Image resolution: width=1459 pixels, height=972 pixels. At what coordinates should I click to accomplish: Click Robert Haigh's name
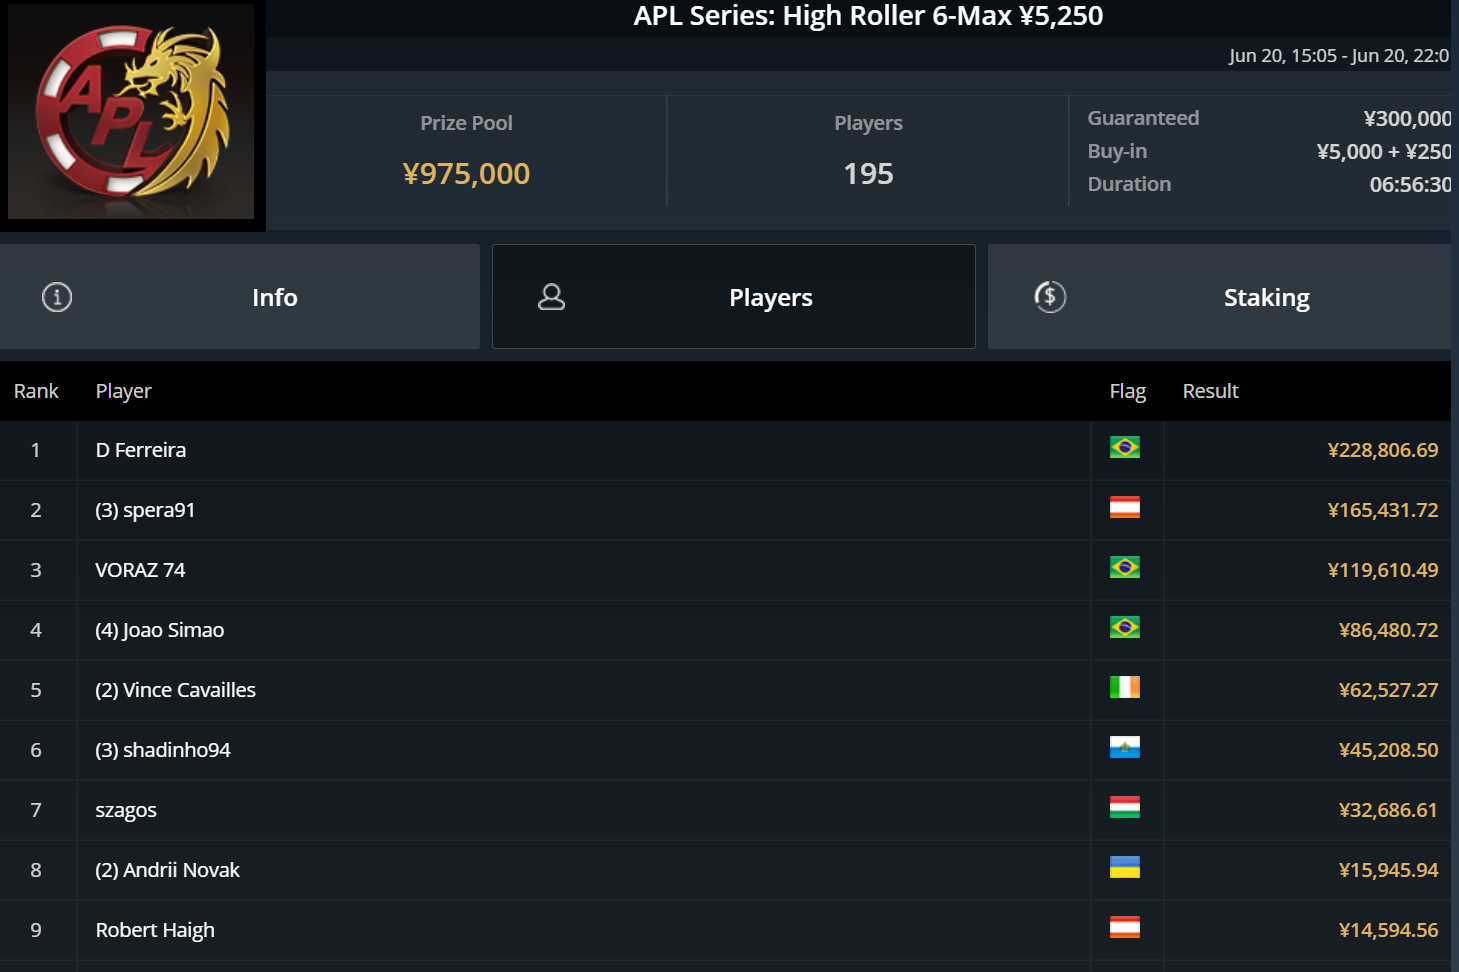155,930
